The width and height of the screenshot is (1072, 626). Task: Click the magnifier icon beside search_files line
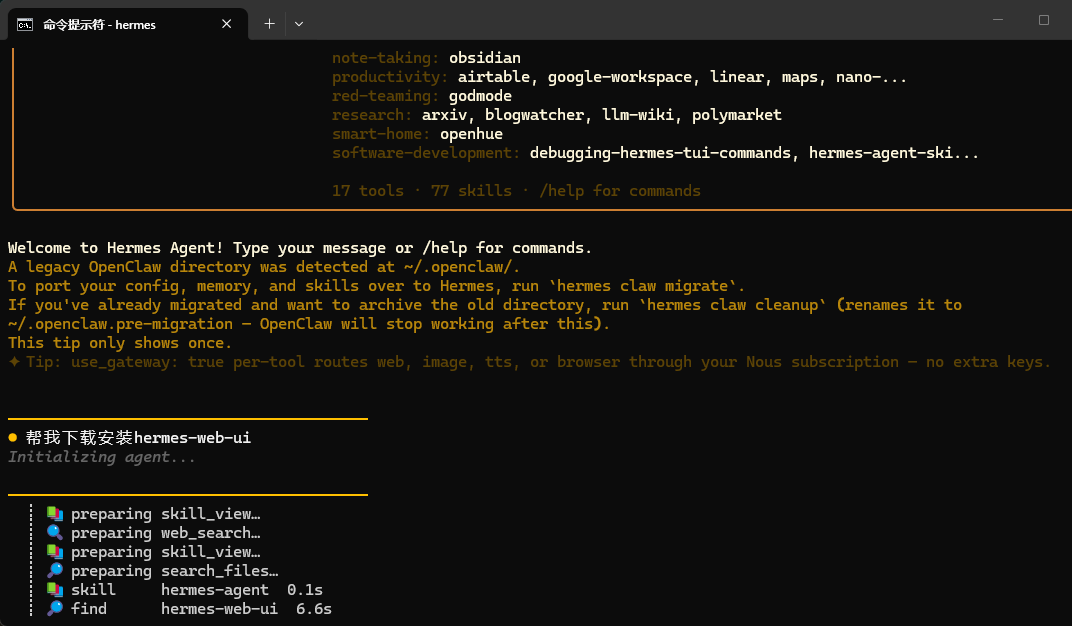pyautogui.click(x=55, y=571)
